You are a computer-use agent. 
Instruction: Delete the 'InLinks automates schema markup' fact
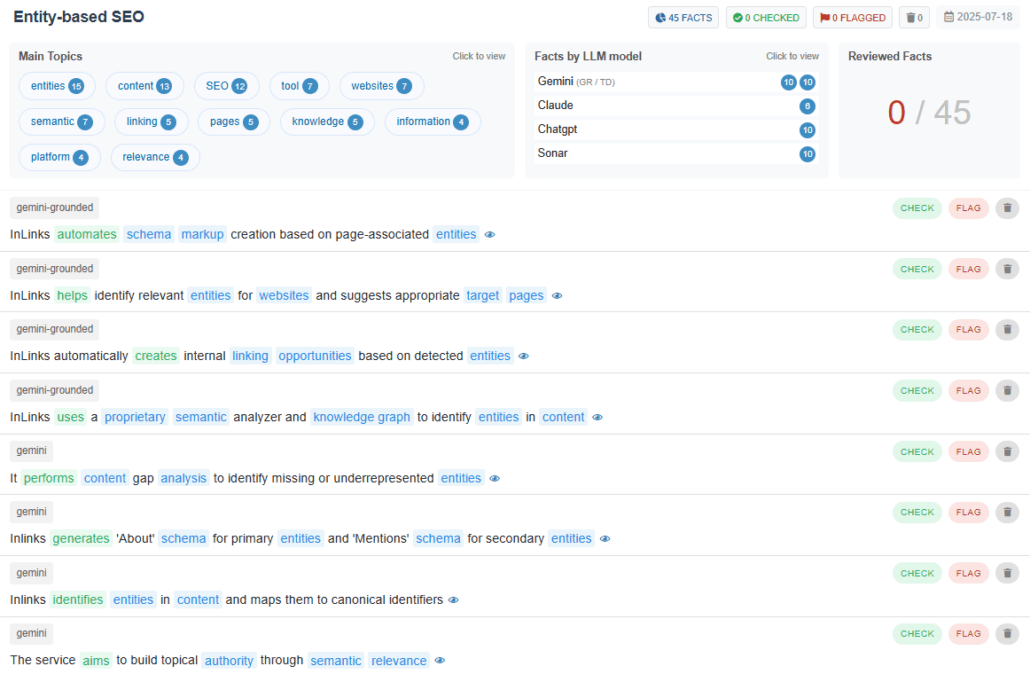pos(1007,208)
